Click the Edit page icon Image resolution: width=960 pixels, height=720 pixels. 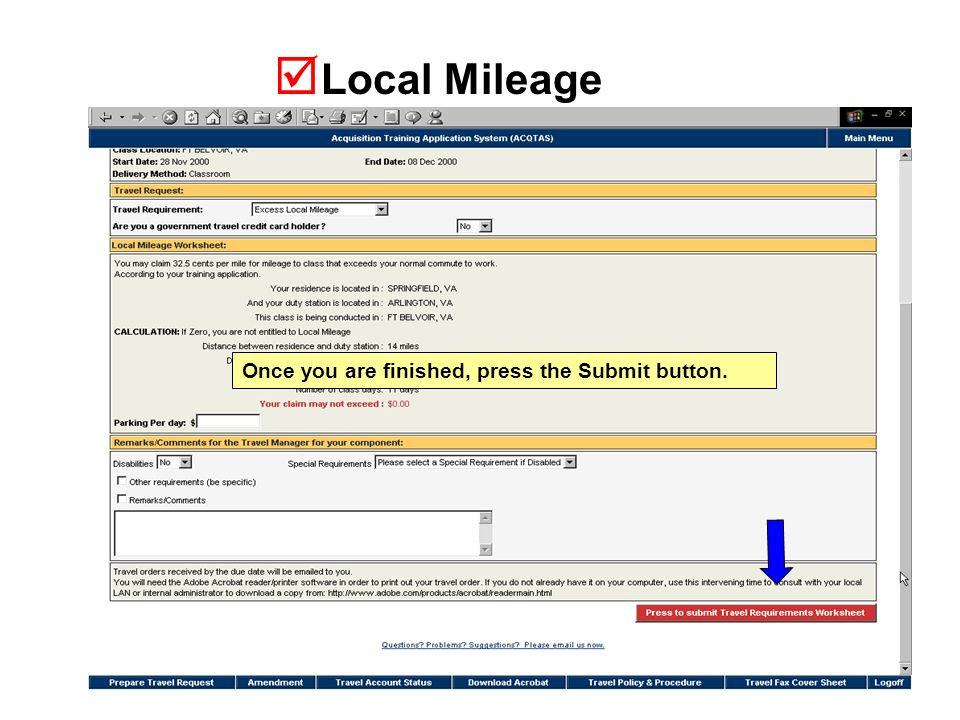coord(359,117)
